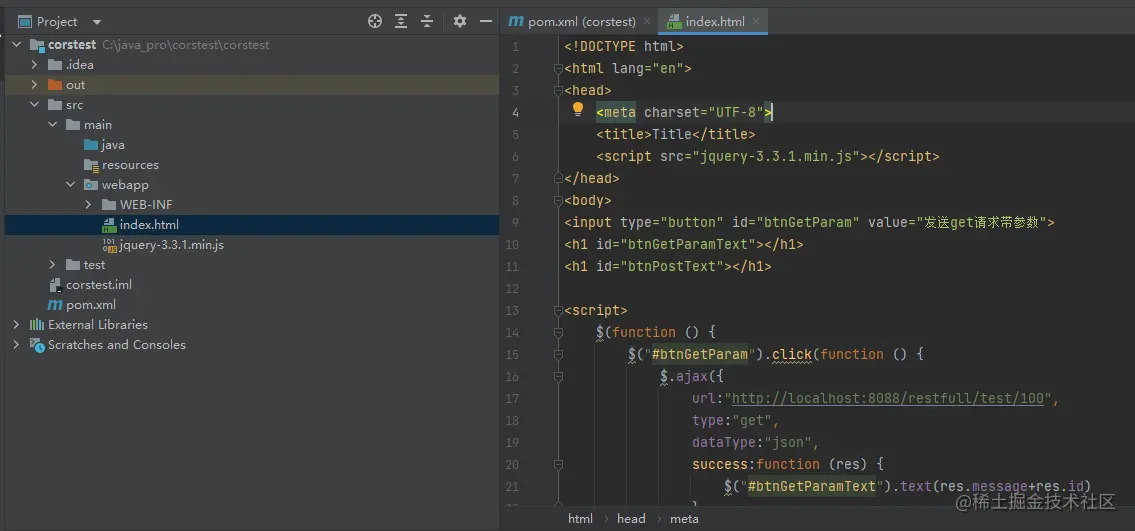
Task: Collapse the corstest project root node
Action: pos(16,45)
